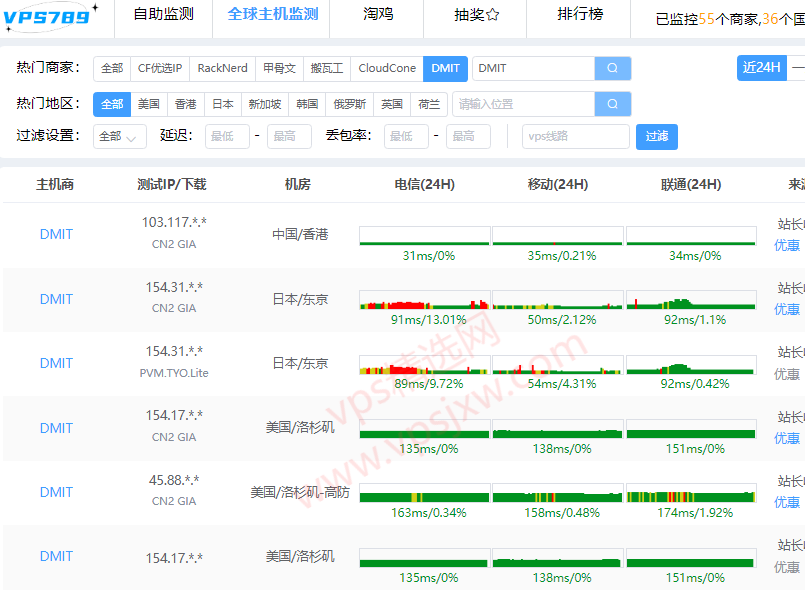This screenshot has height=594, width=805.
Task: Open the 全球主机监测 tab
Action: pyautogui.click(x=273, y=14)
